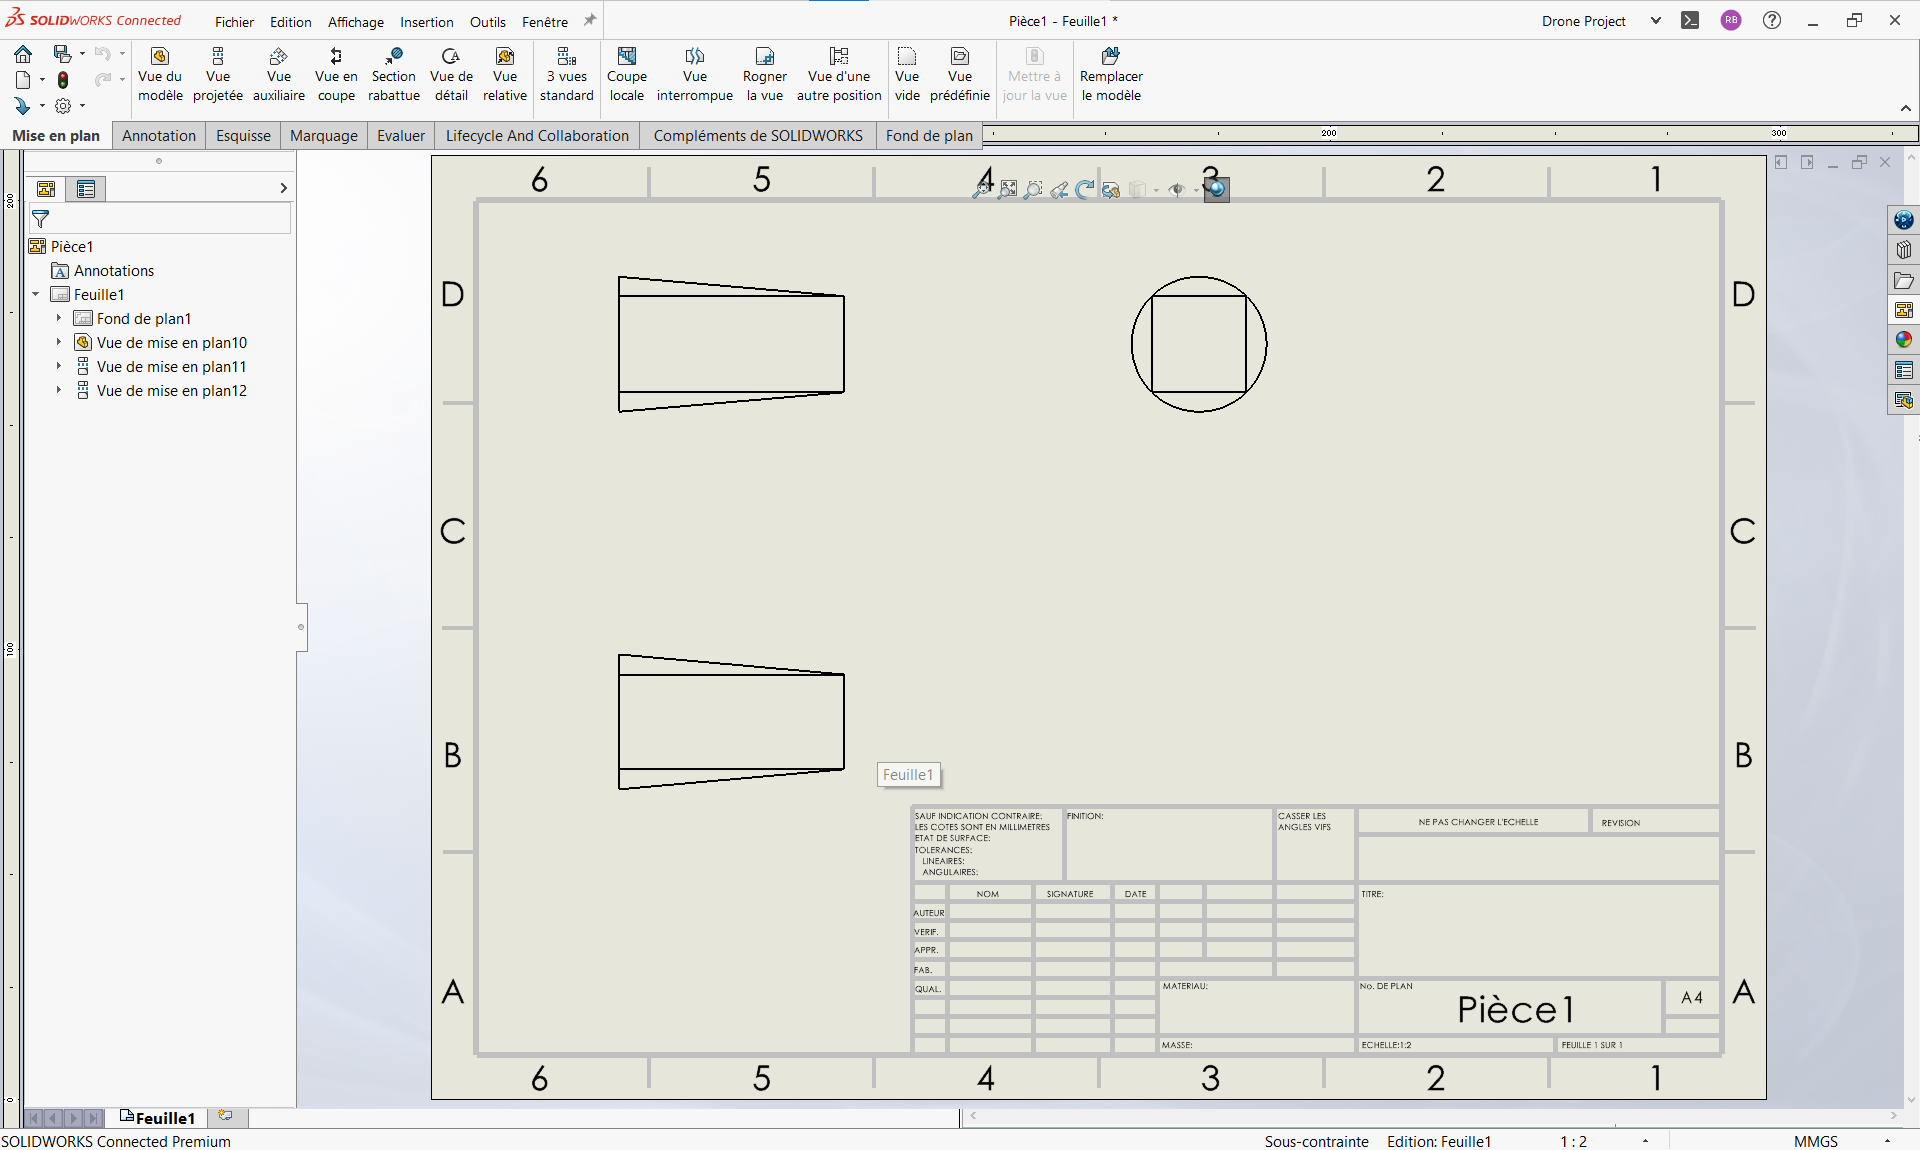The height and width of the screenshot is (1150, 1920).
Task: Click zoom to fit in the view toolbar
Action: tap(983, 189)
